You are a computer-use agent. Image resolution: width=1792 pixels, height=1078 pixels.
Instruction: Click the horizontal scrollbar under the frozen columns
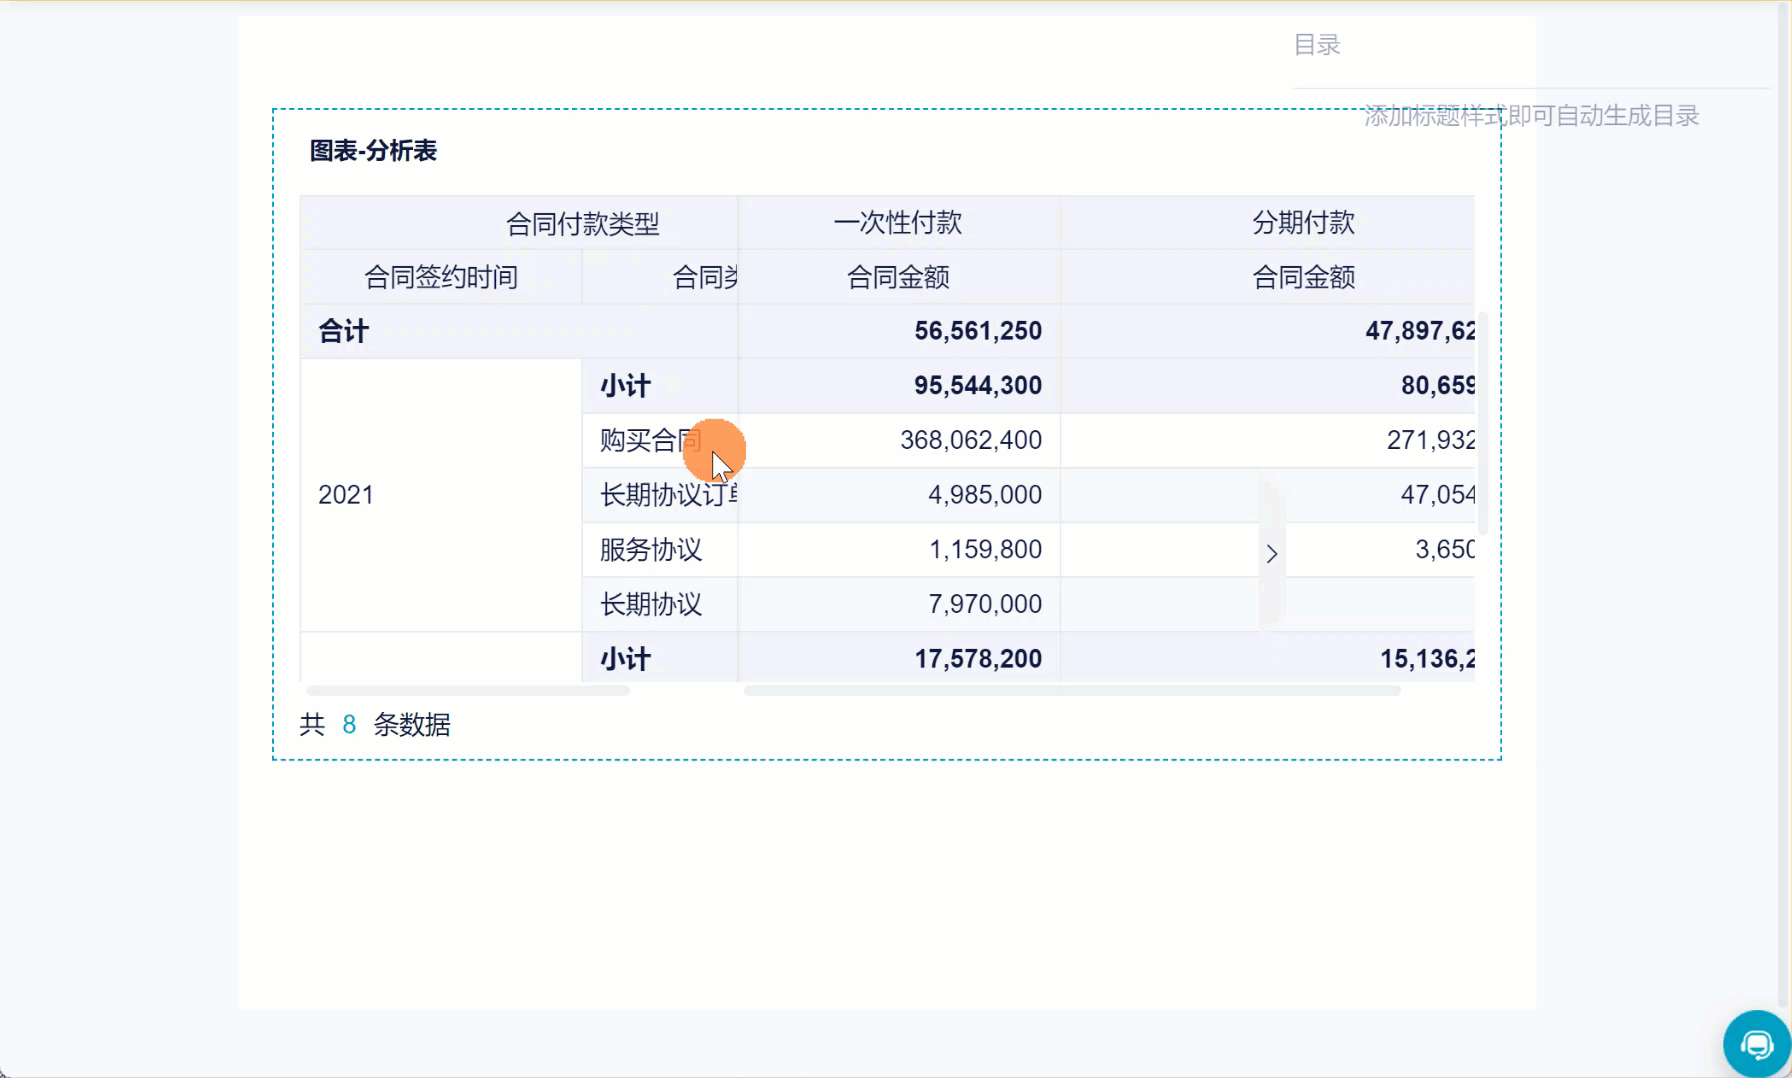click(467, 691)
